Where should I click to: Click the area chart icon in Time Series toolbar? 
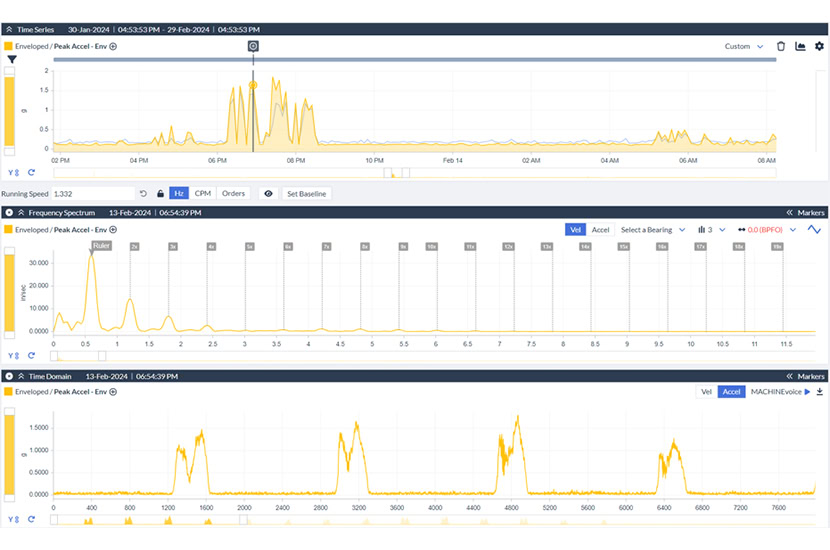[800, 47]
